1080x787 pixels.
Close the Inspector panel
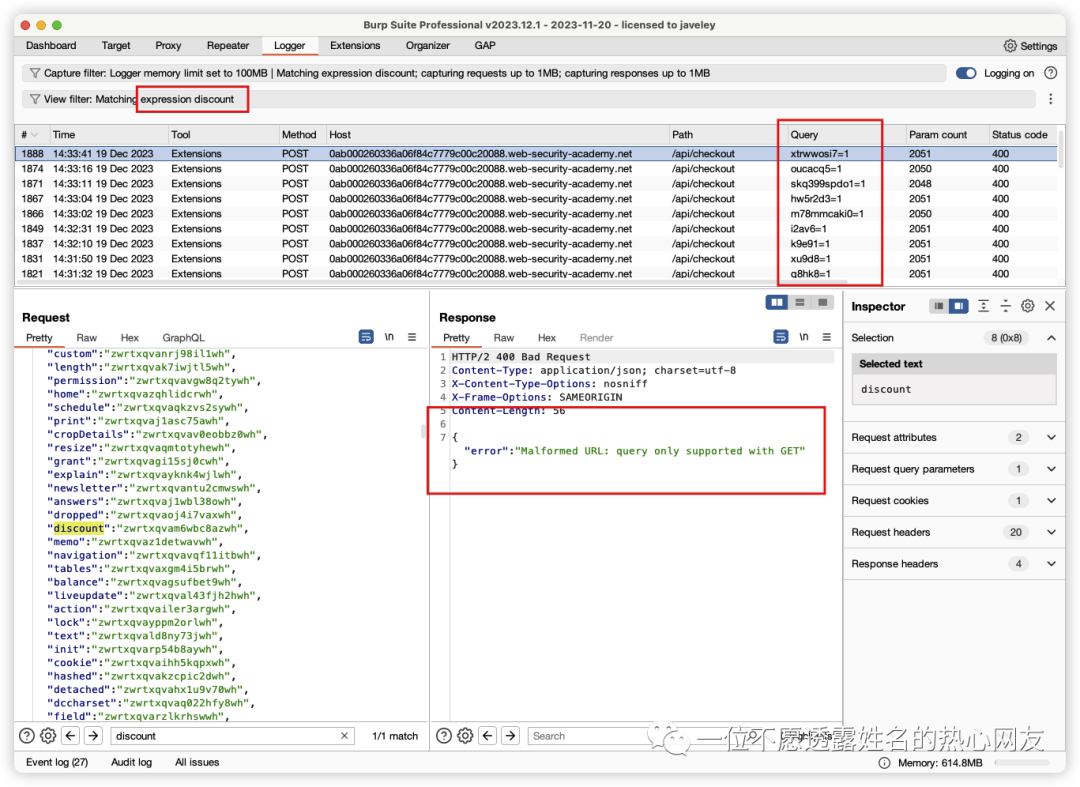coord(1050,306)
